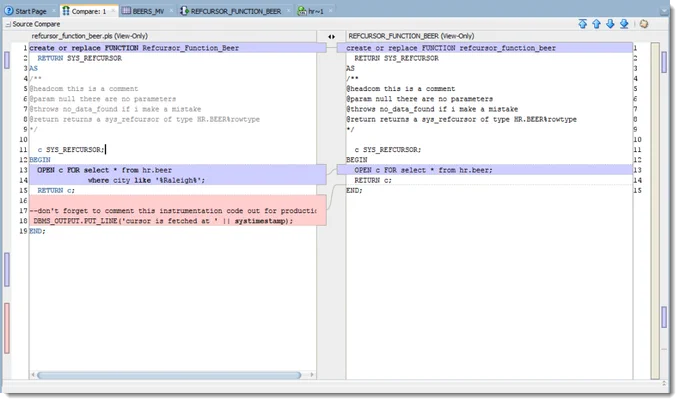Click top purple marker in left gutter

coord(7,60)
